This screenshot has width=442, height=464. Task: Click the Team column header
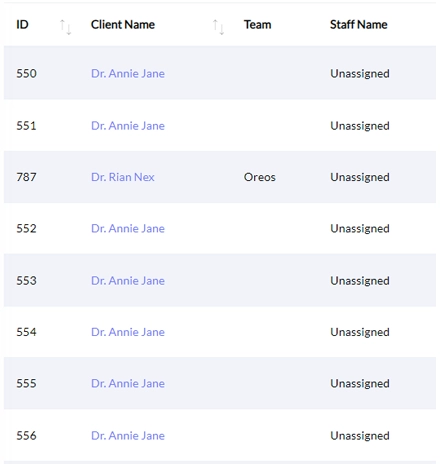click(257, 25)
